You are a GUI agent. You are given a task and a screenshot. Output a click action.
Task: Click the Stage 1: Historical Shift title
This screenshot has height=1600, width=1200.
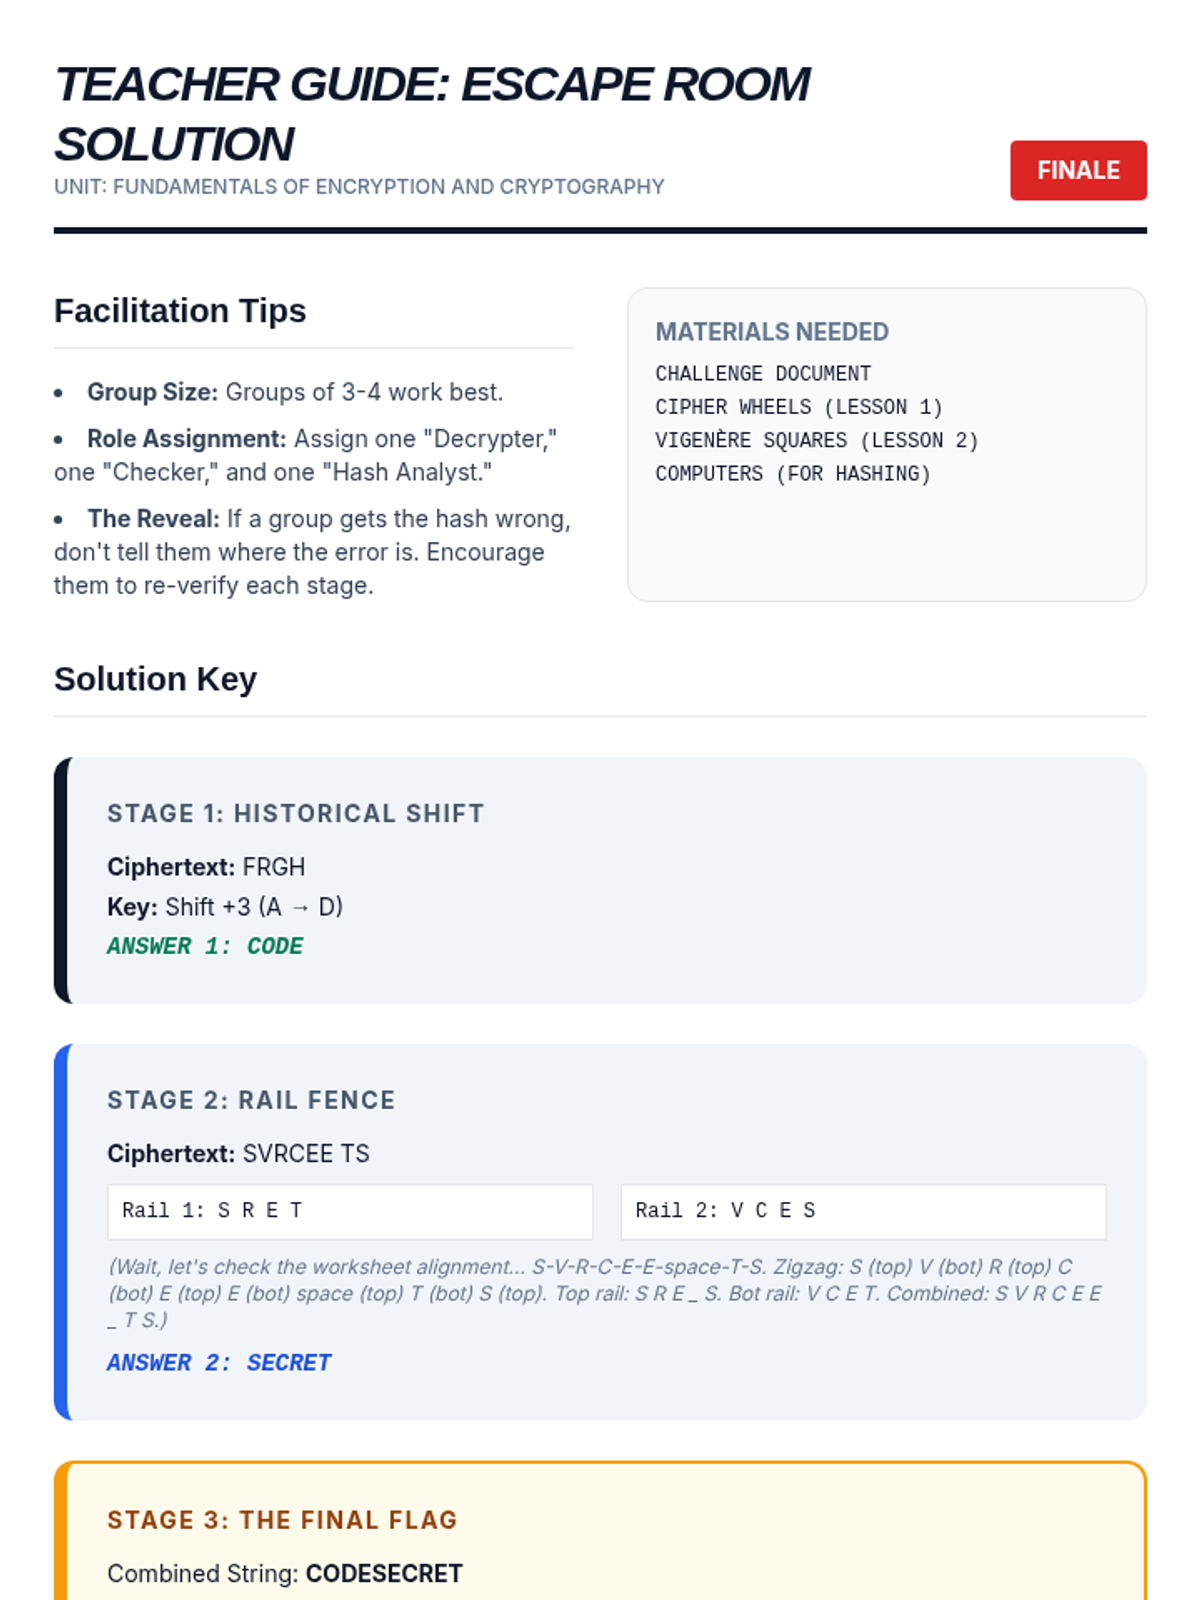click(296, 814)
